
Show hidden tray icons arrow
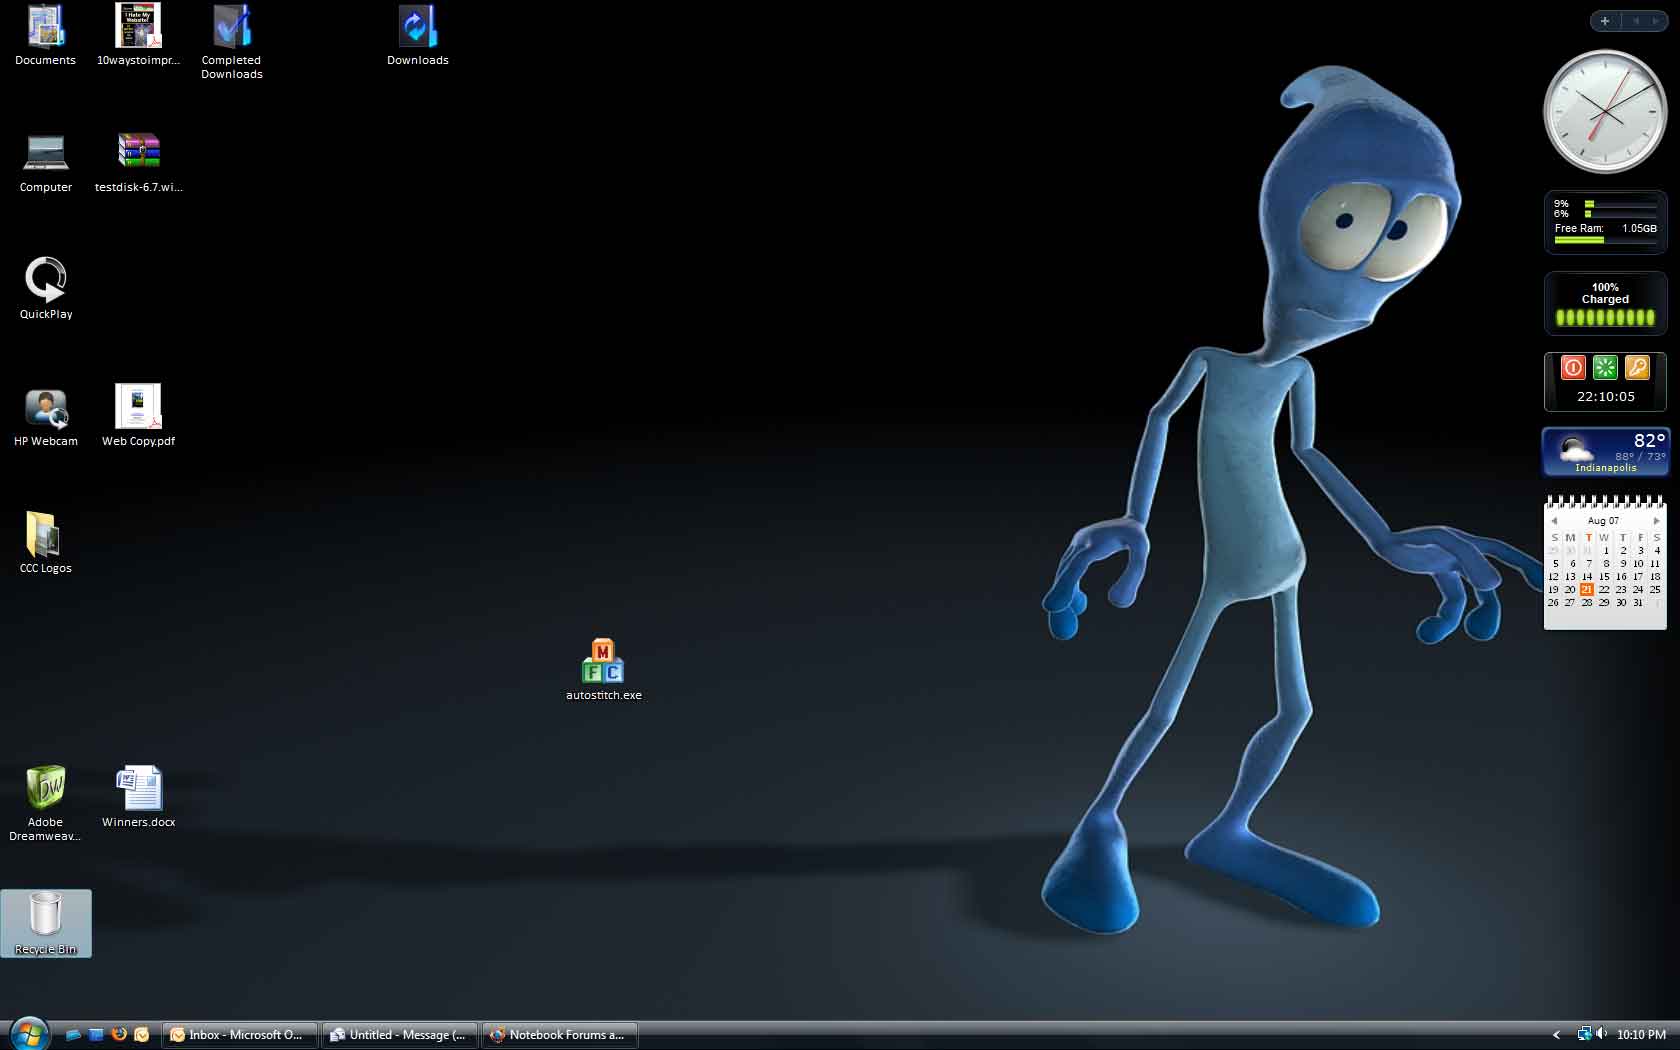[1556, 1035]
